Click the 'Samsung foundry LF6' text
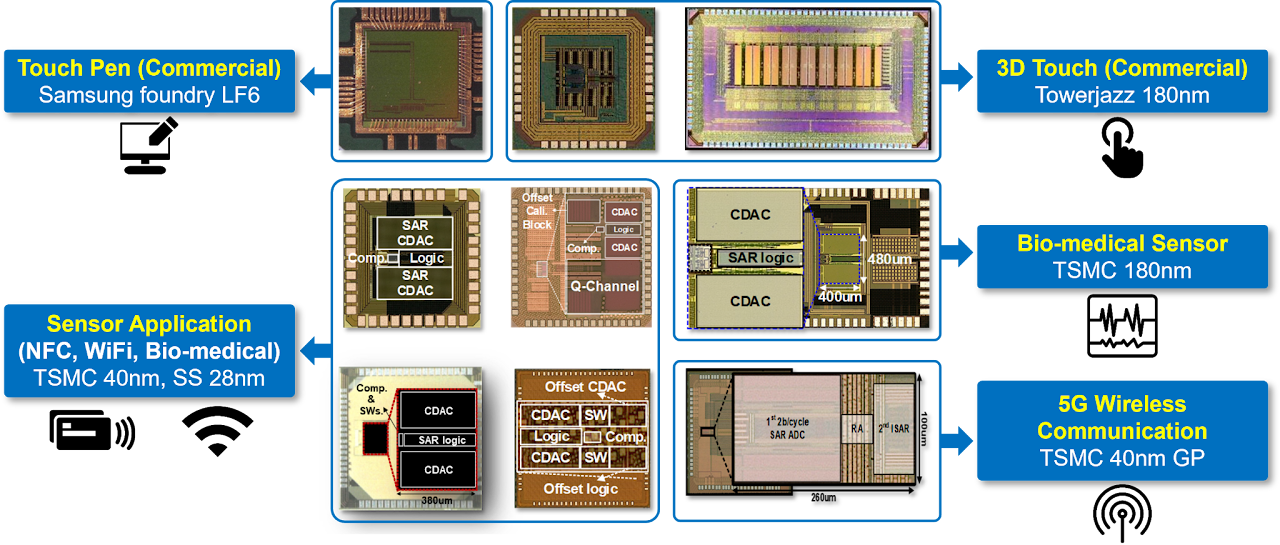1280x545 pixels. click(150, 96)
